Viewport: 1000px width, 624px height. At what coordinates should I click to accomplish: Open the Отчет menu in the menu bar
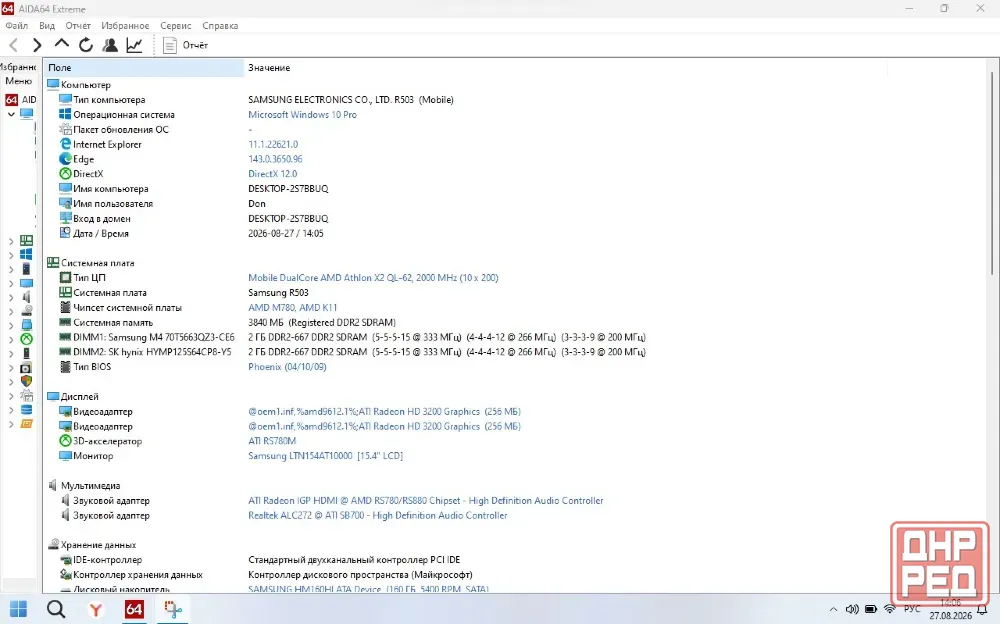click(x=78, y=26)
